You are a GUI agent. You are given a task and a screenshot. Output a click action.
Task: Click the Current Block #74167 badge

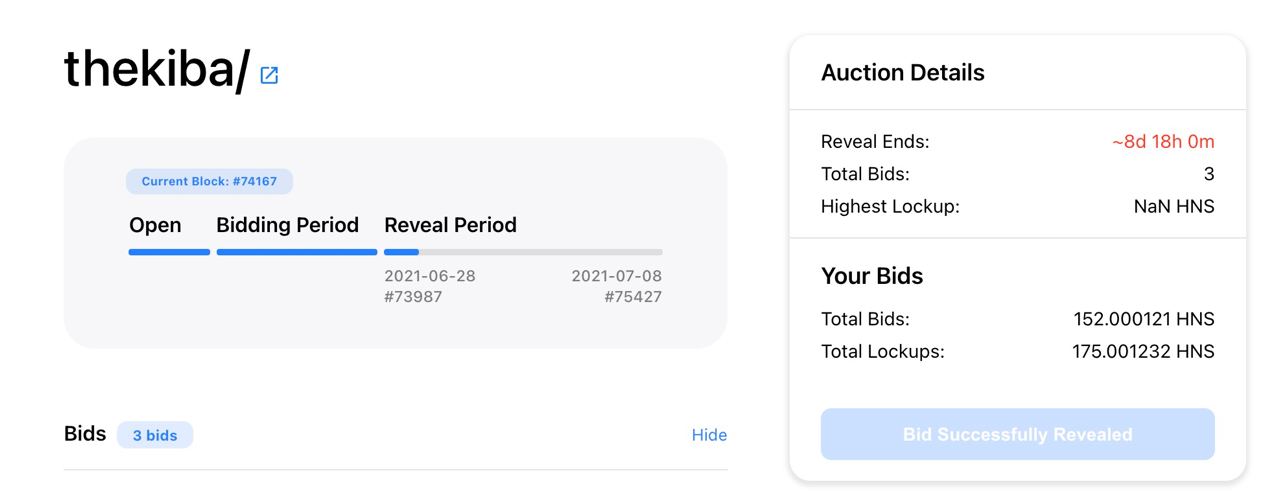[x=209, y=181]
